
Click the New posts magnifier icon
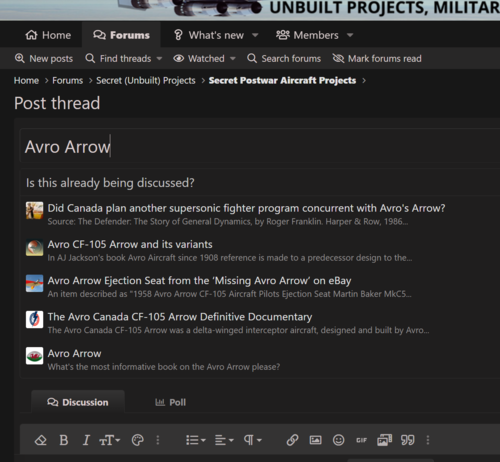[x=20, y=58]
